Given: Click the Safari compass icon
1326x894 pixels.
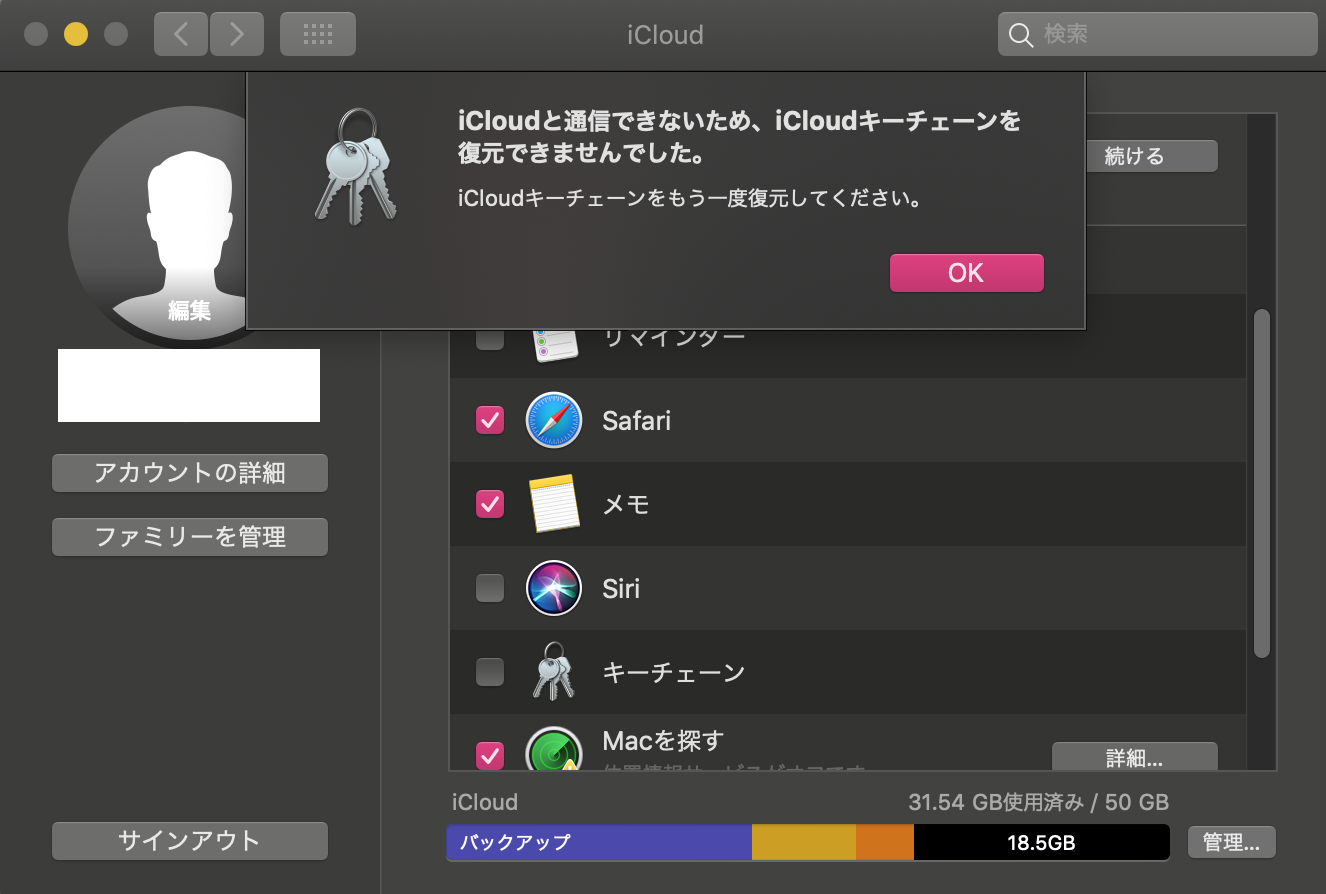Looking at the screenshot, I should 553,420.
